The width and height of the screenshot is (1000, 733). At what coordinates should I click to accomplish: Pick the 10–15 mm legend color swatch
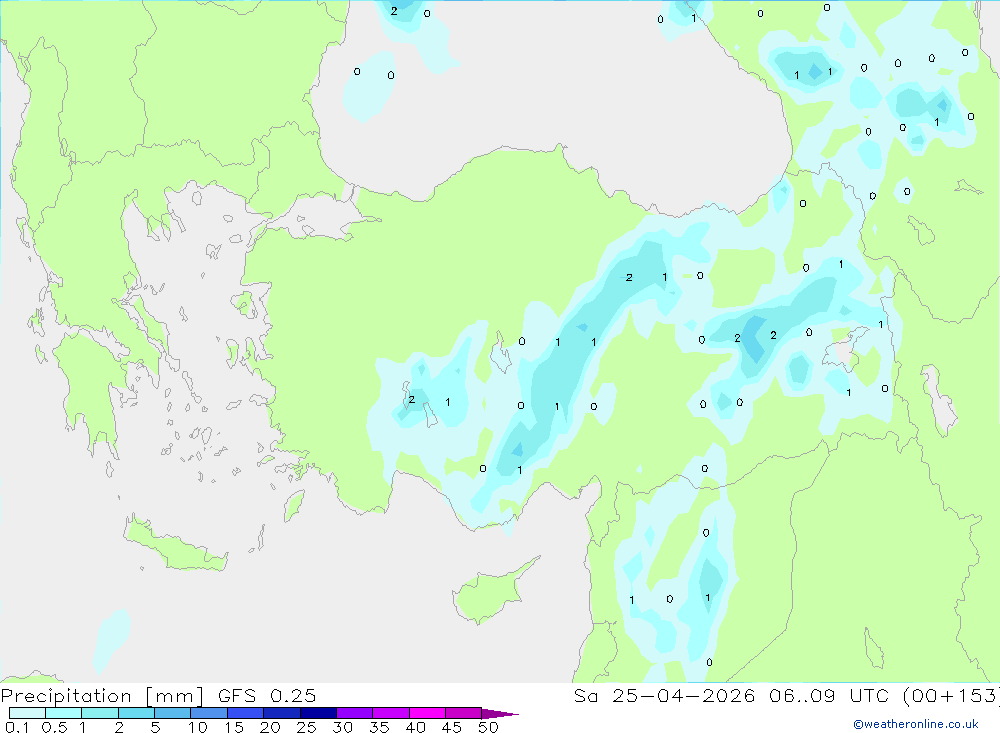[x=209, y=713]
